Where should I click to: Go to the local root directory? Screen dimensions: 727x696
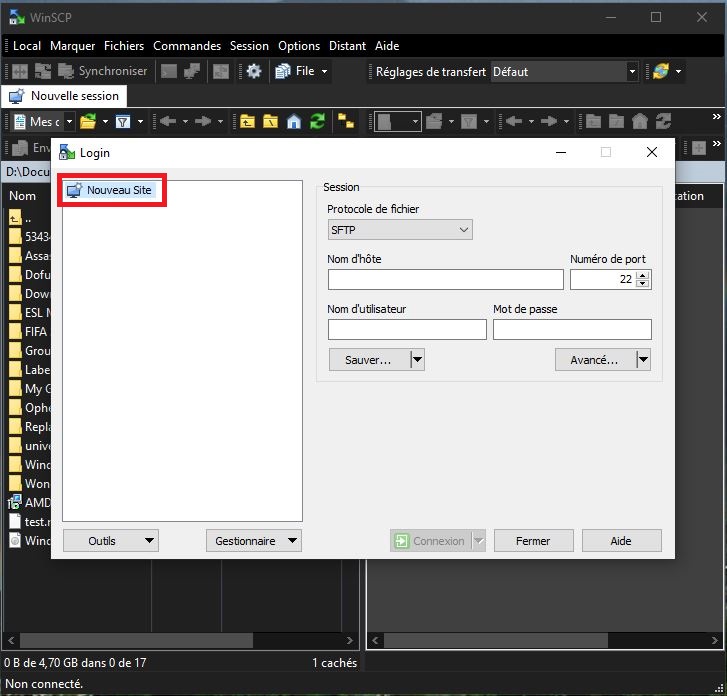(x=270, y=122)
